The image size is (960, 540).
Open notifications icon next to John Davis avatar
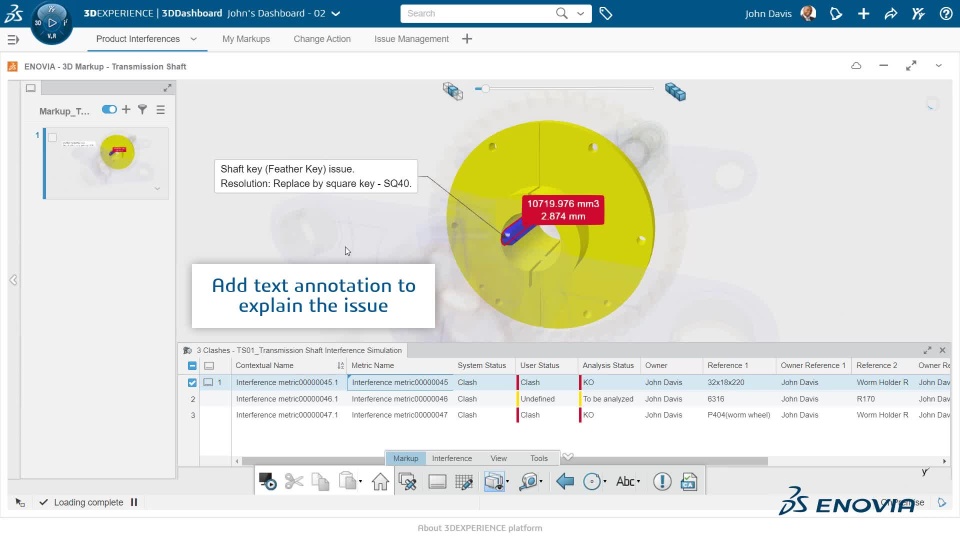click(x=836, y=13)
